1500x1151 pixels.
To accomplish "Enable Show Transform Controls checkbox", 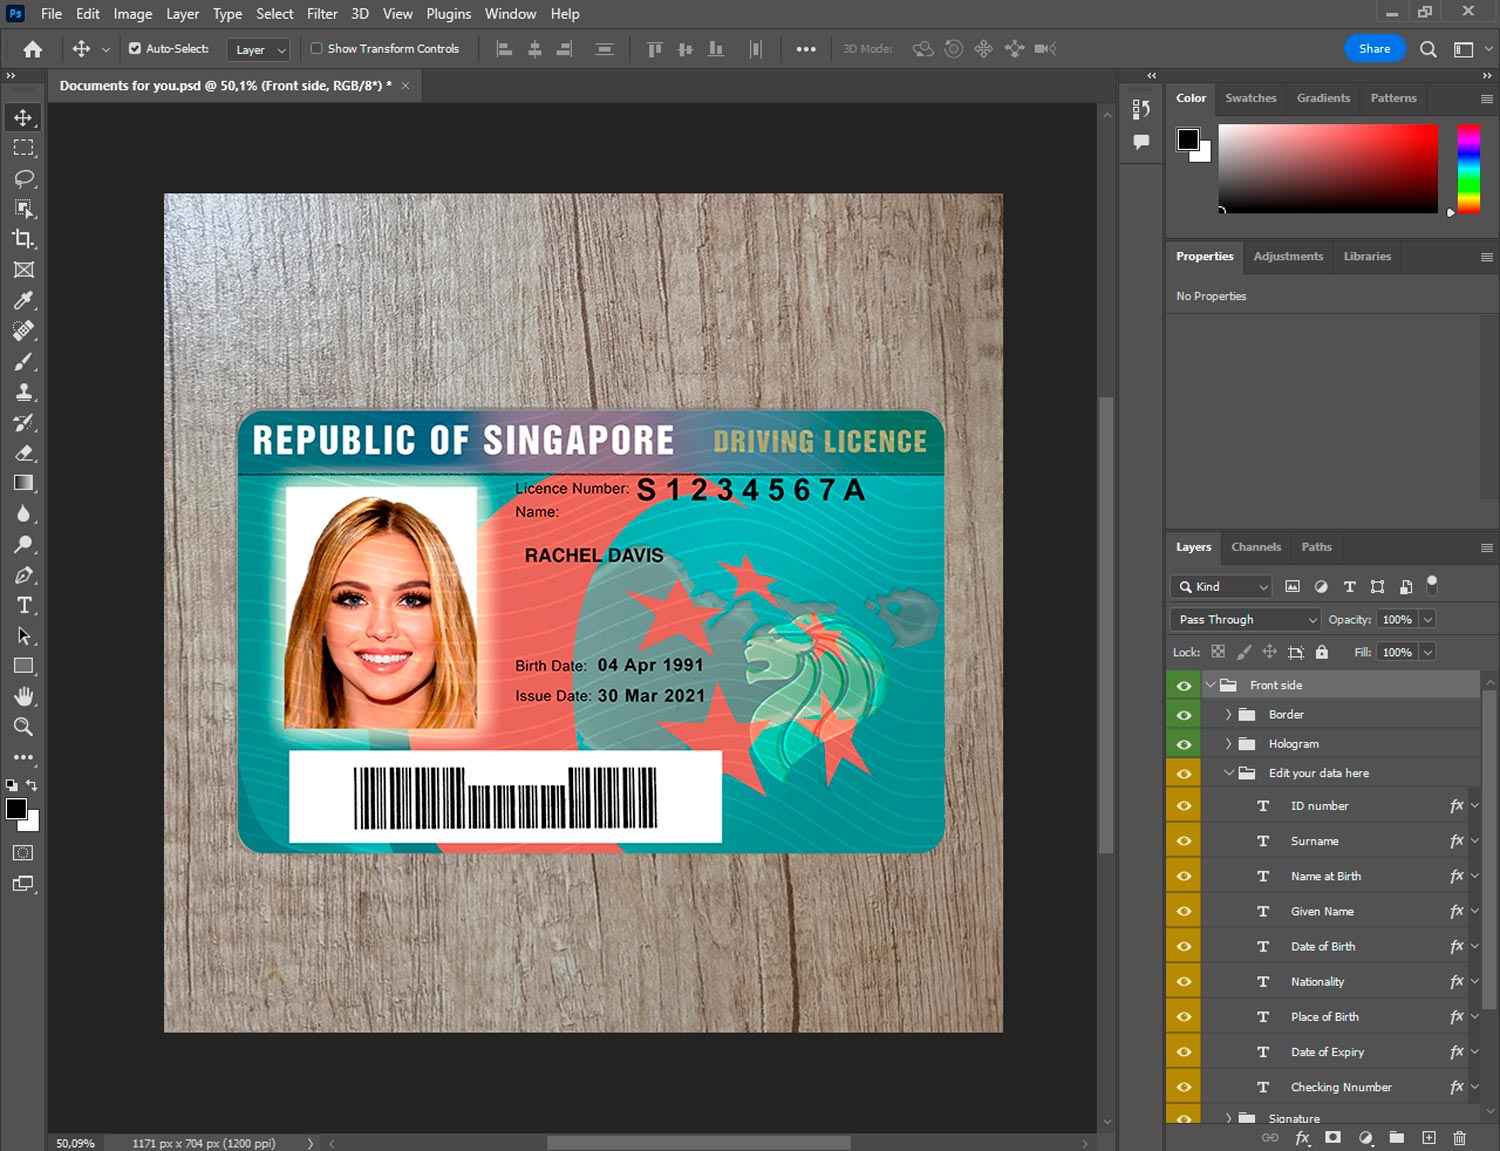I will 316,48.
